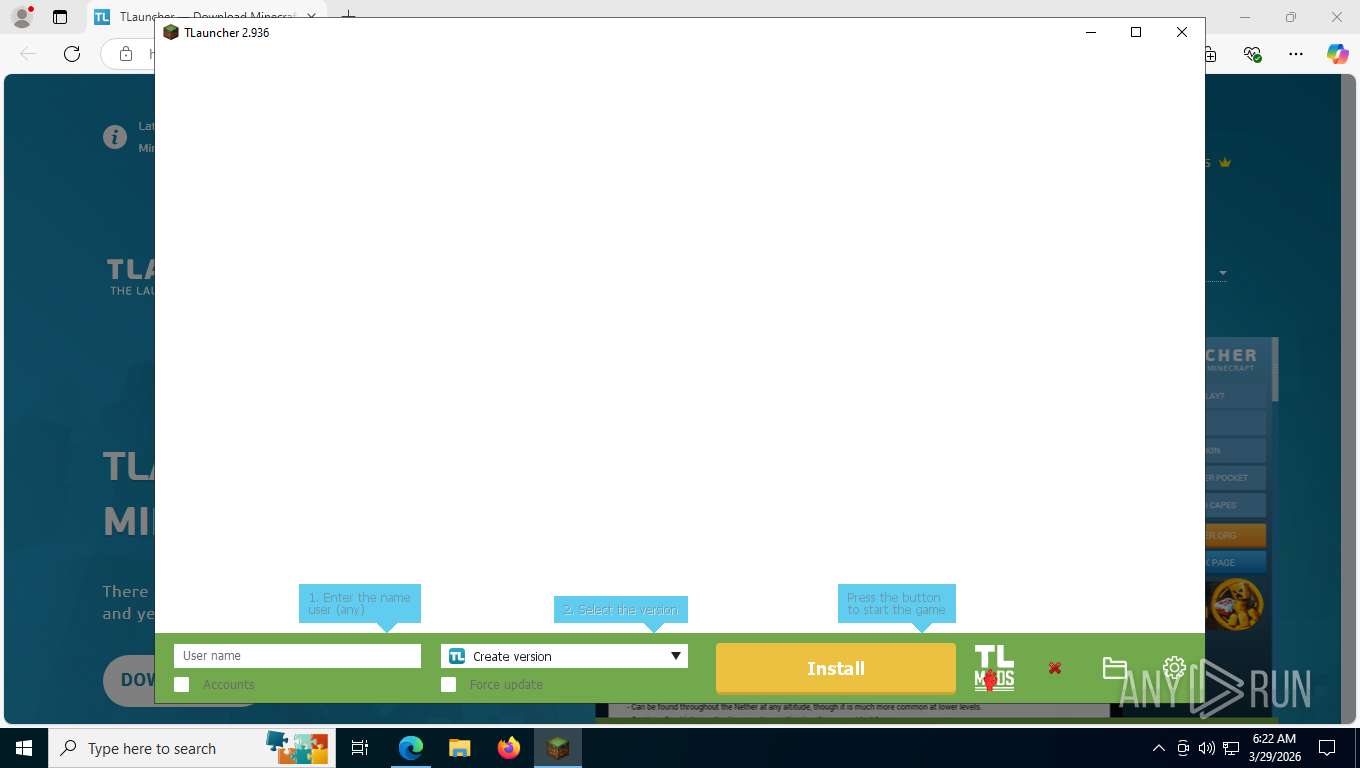This screenshot has height=768, width=1360.
Task: Open the volume control in the system tray
Action: (1206, 748)
